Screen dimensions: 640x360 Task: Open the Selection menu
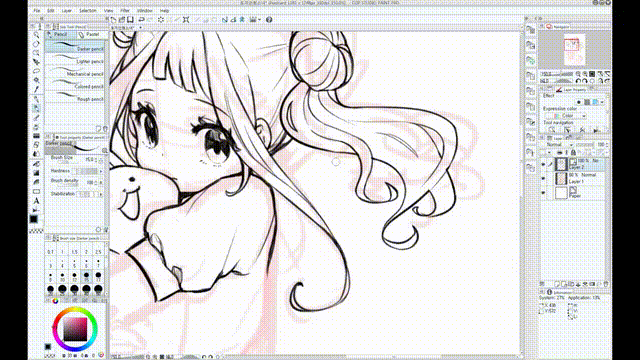(x=87, y=11)
